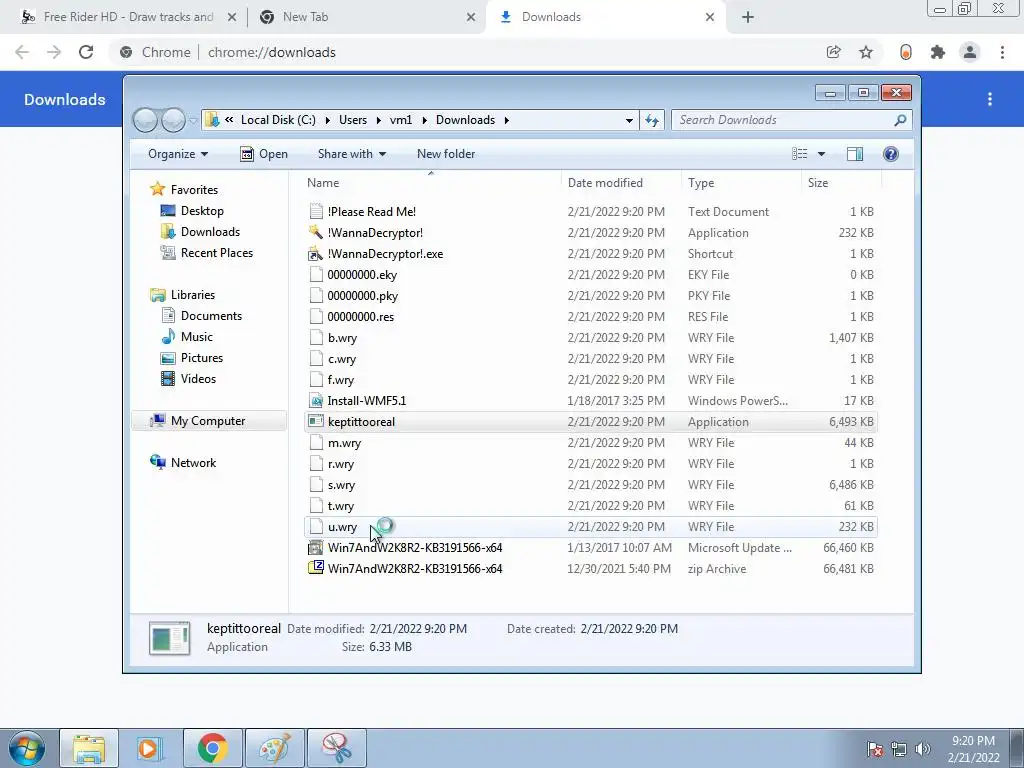Reload the Chrome page
Screen dimensions: 1024x768
pos(86,52)
